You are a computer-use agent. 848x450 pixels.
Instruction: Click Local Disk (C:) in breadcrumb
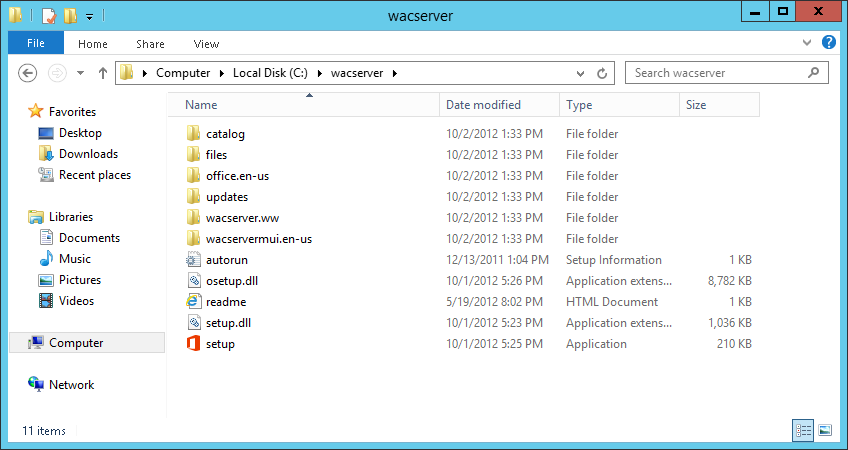pos(270,73)
